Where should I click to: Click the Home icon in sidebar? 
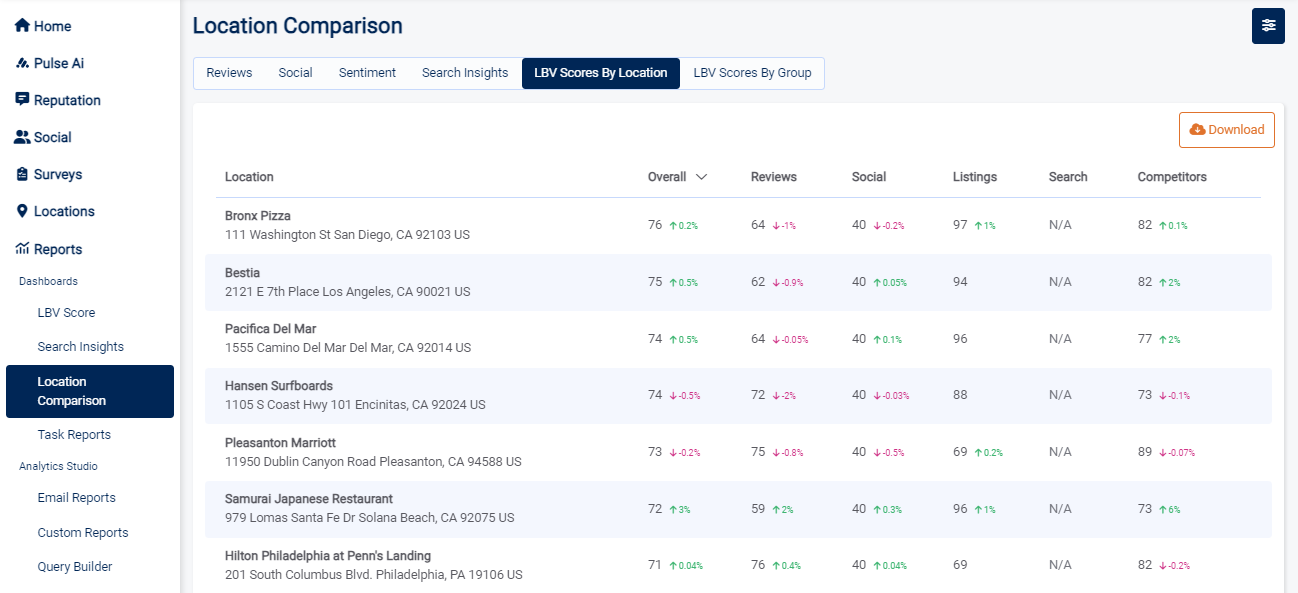(22, 26)
